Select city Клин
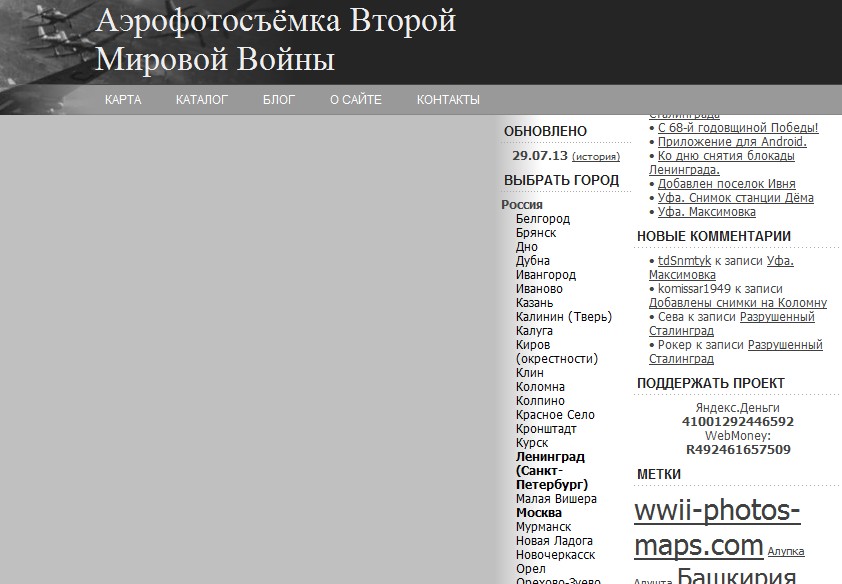This screenshot has width=842, height=584. click(529, 373)
